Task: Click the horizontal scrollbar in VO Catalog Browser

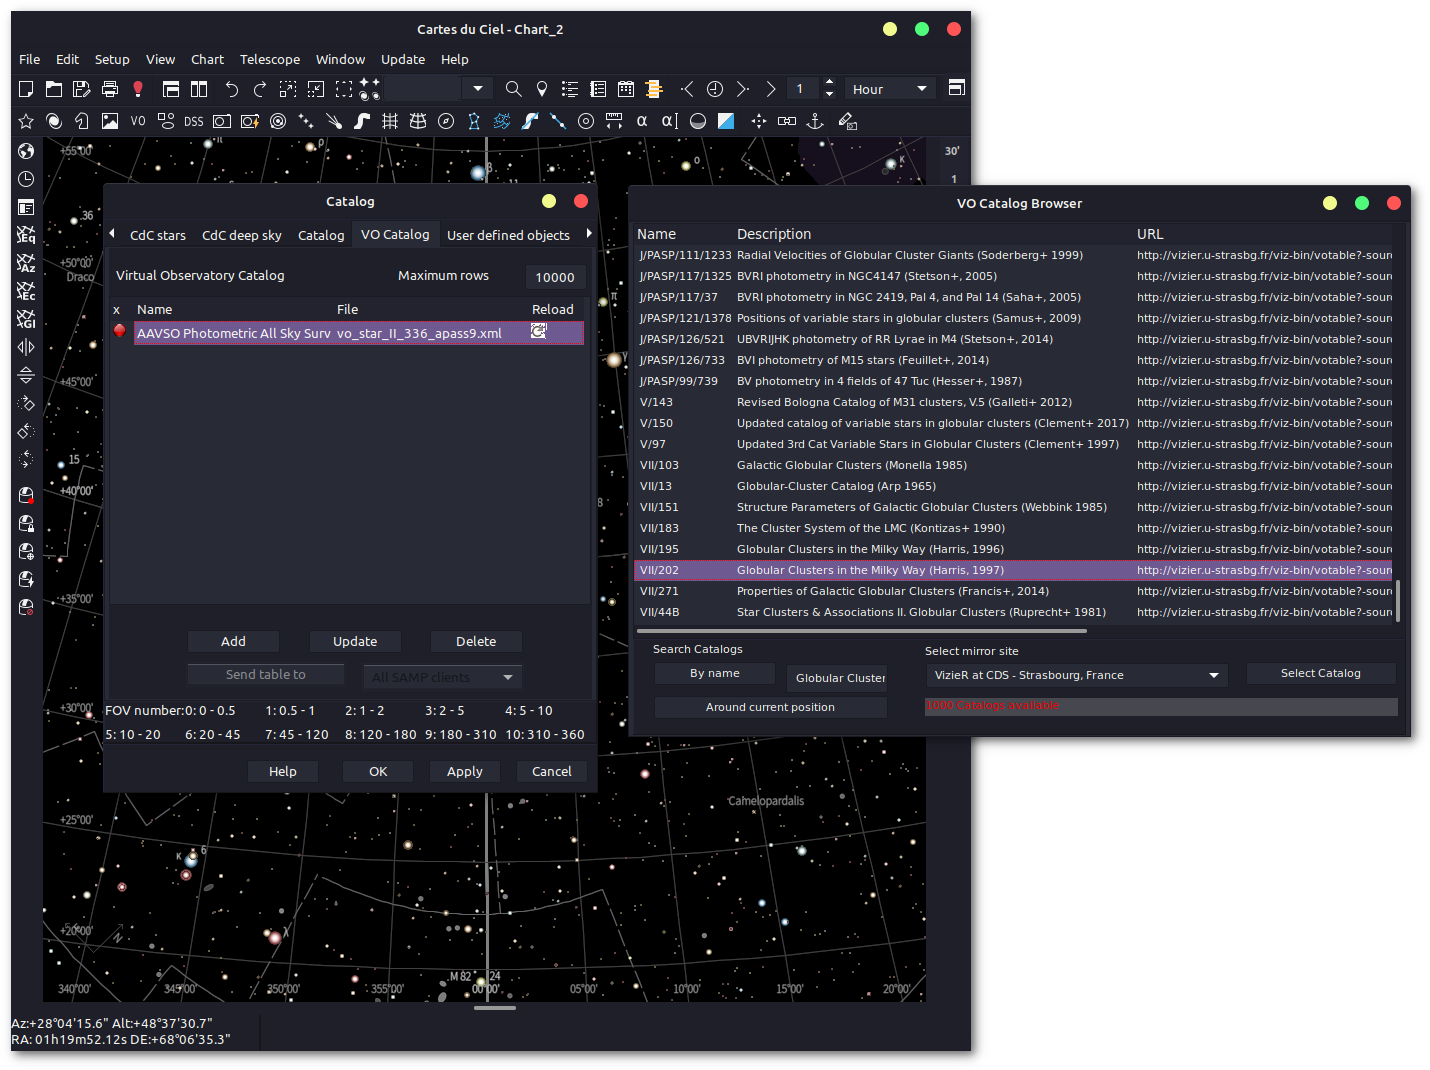Action: 861,631
